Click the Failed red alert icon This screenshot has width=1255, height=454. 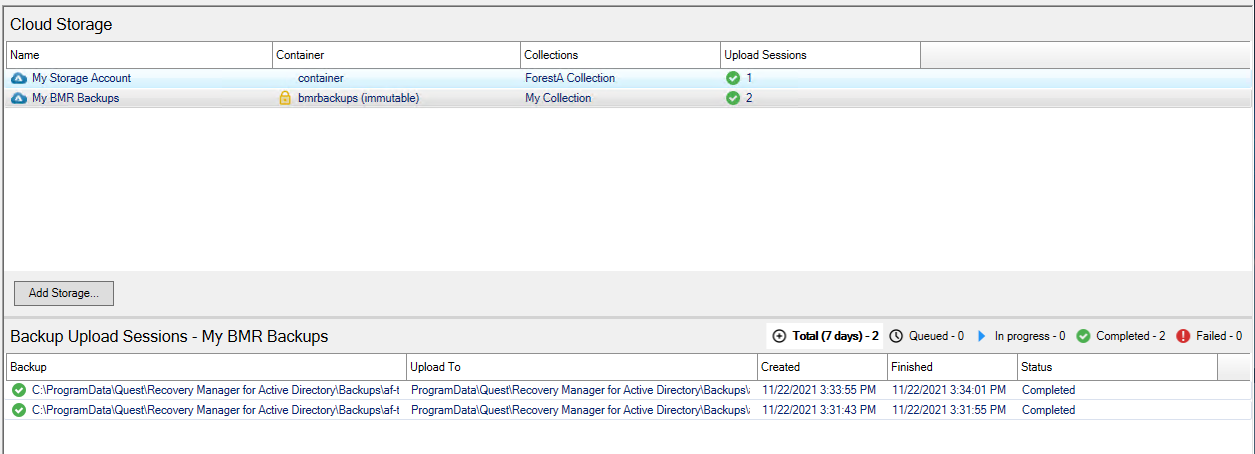point(1183,337)
